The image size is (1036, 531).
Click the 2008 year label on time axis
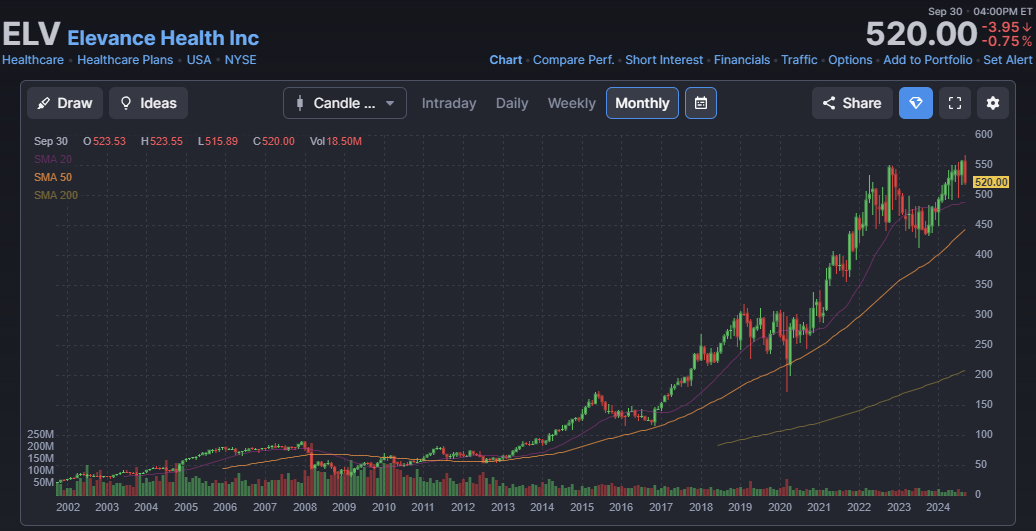[x=305, y=507]
